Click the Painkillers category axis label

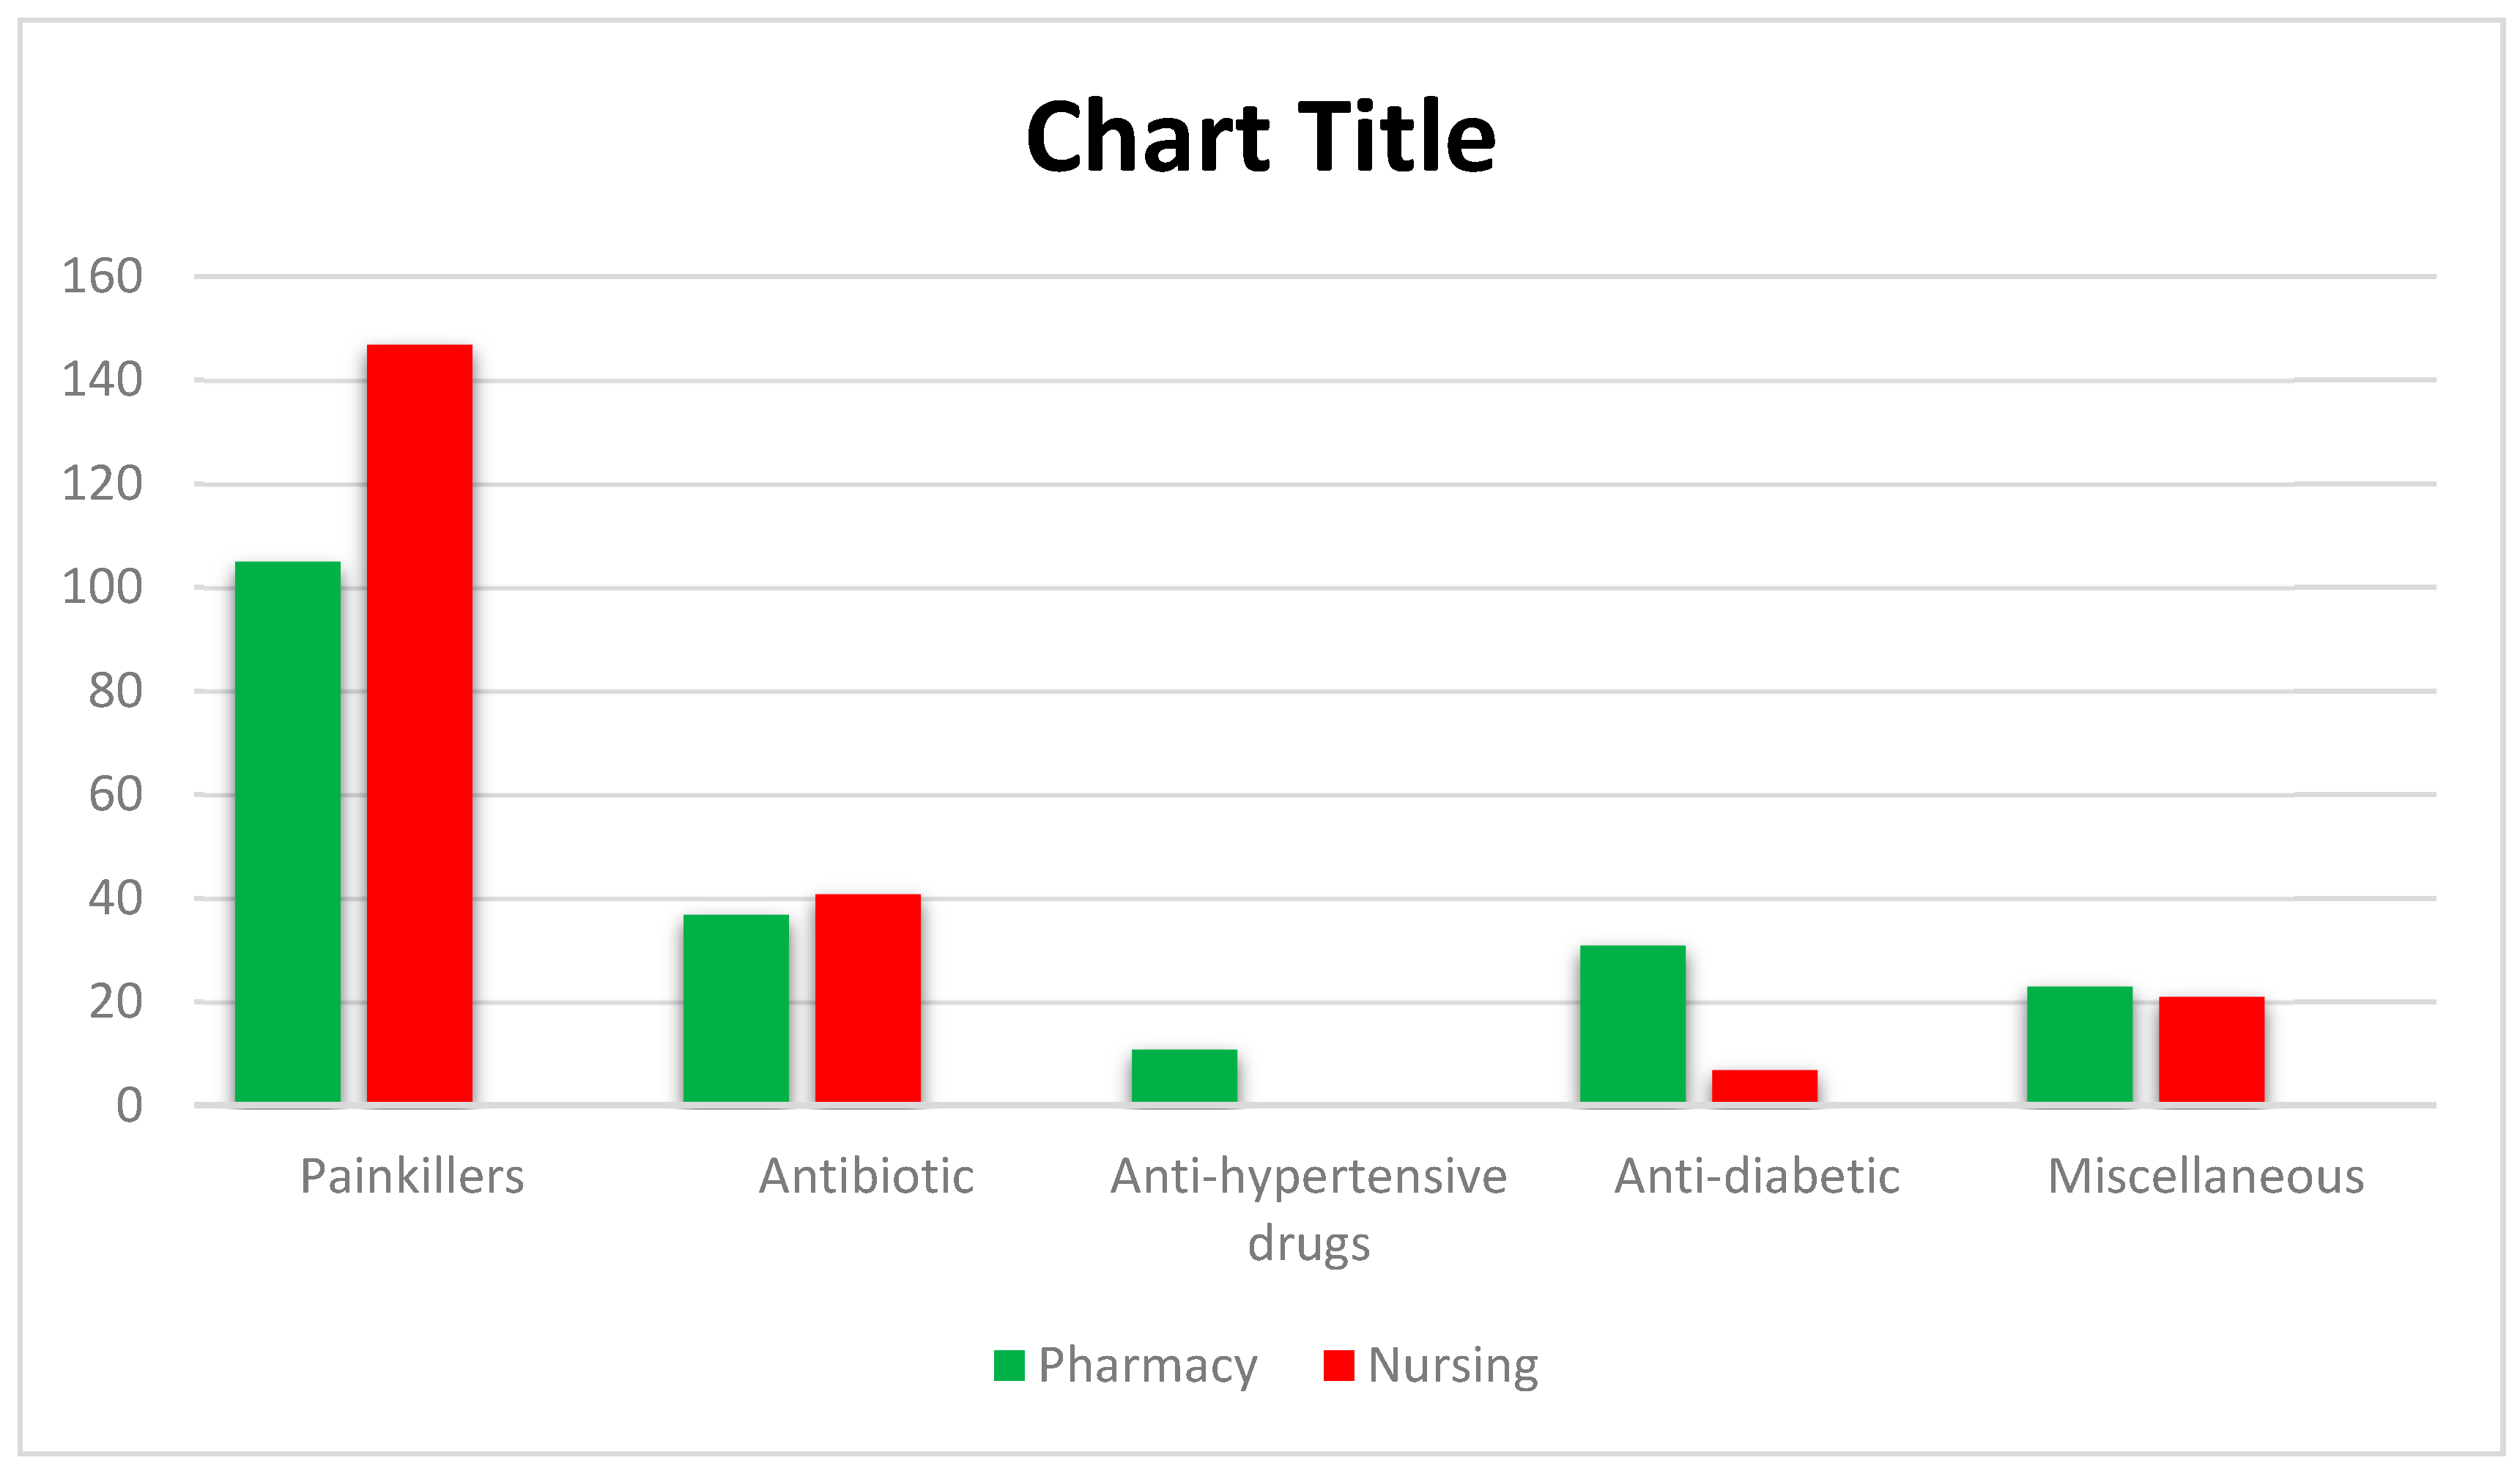click(x=412, y=1176)
